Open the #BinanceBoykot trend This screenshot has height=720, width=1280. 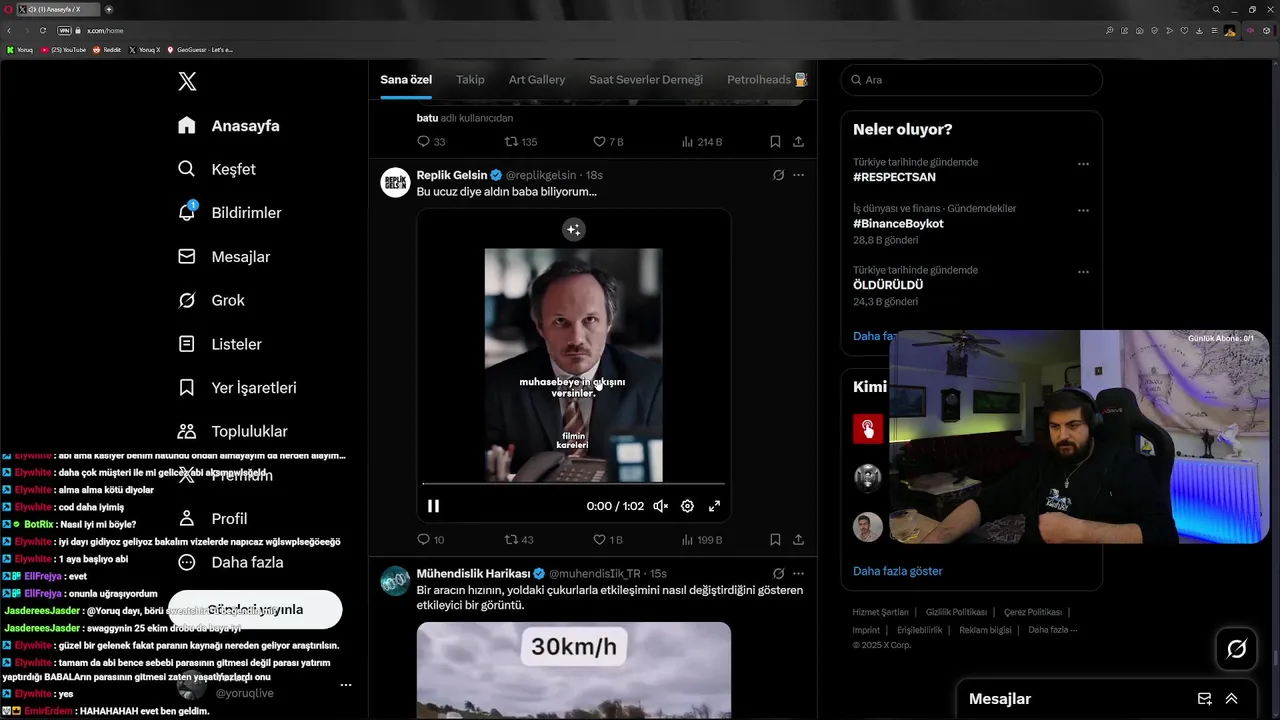pyautogui.click(x=898, y=223)
